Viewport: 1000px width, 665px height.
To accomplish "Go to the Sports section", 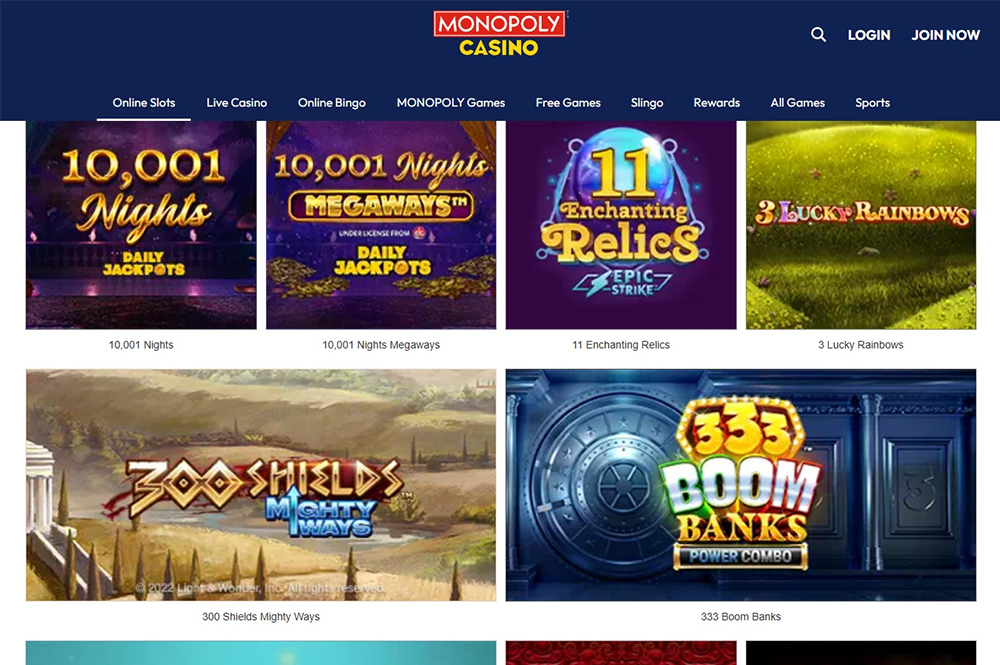I will pyautogui.click(x=872, y=103).
